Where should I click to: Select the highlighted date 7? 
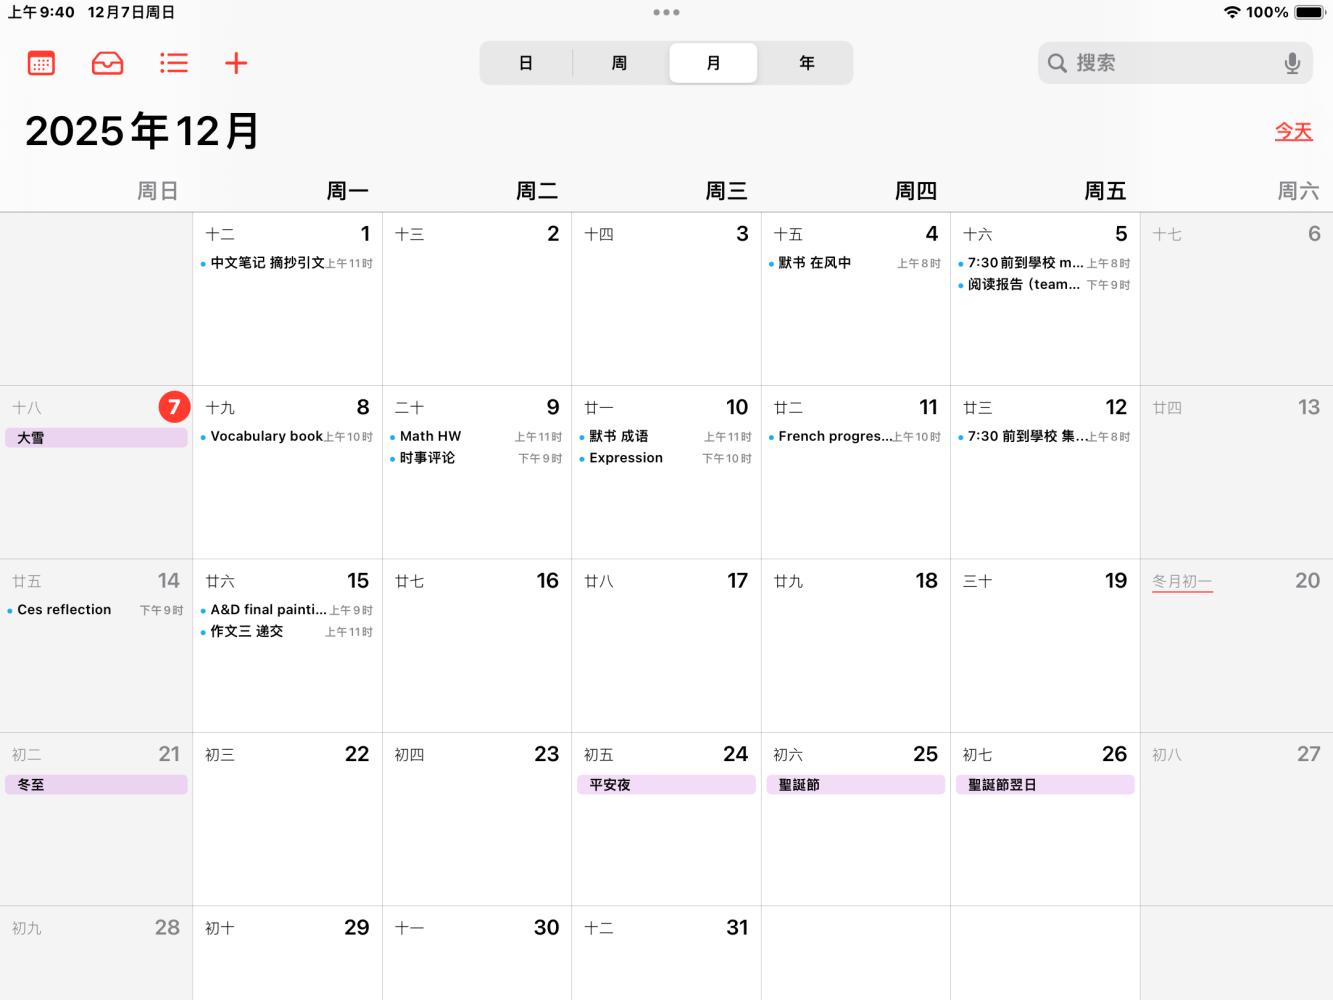point(174,407)
